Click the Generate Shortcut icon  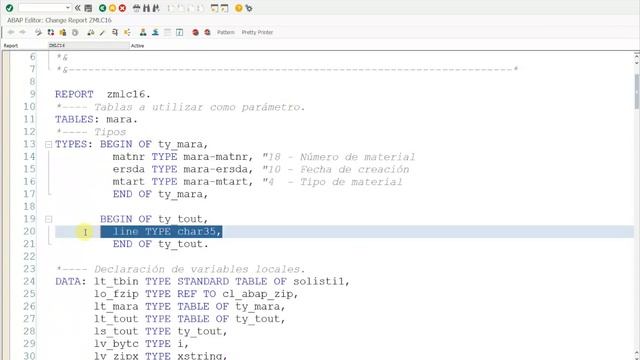pos(224,8)
